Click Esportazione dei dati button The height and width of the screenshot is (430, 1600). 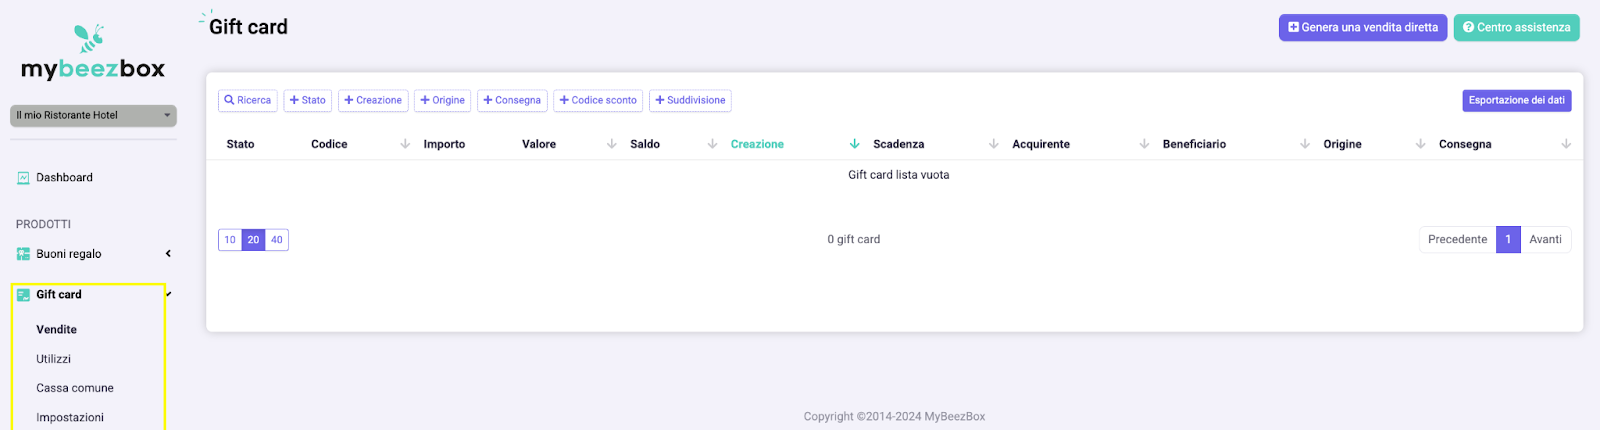(x=1517, y=100)
